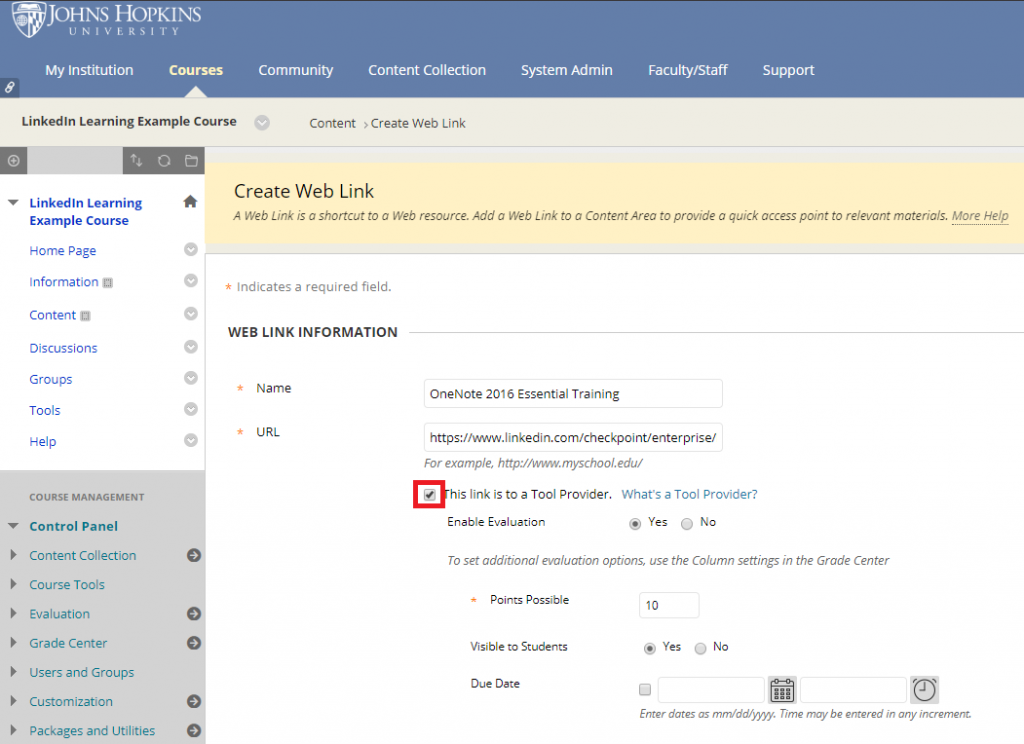Open the course title dropdown in breadcrumb
Viewport: 1024px width, 744px height.
click(x=262, y=123)
